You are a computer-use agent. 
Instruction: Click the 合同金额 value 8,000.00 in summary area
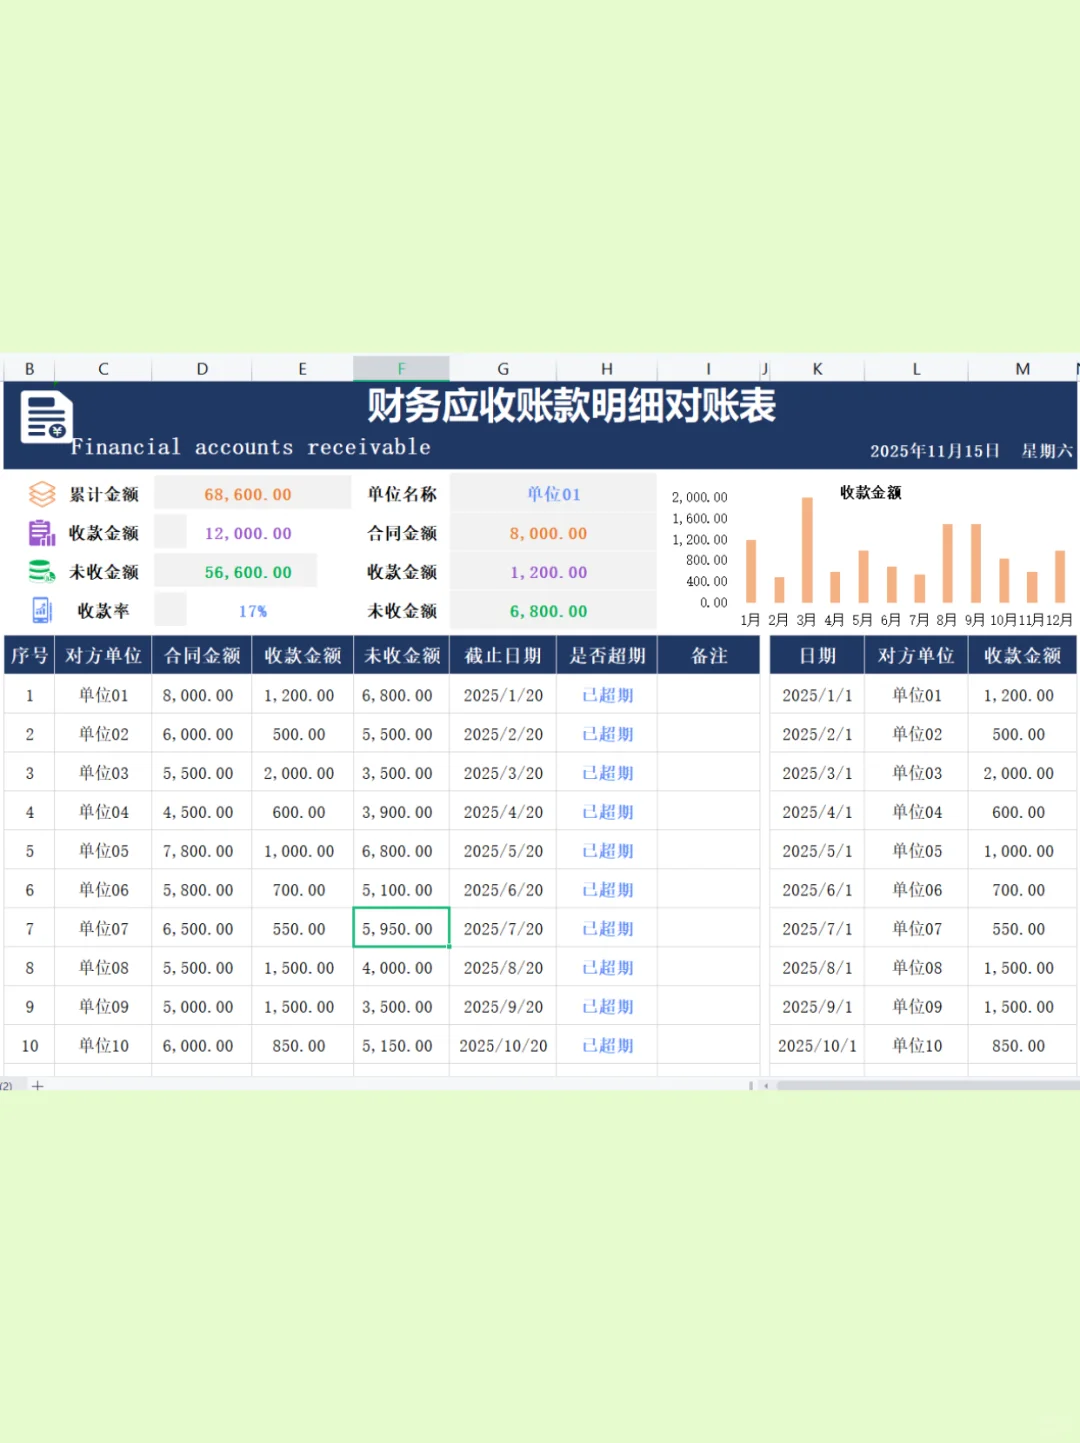(x=553, y=532)
